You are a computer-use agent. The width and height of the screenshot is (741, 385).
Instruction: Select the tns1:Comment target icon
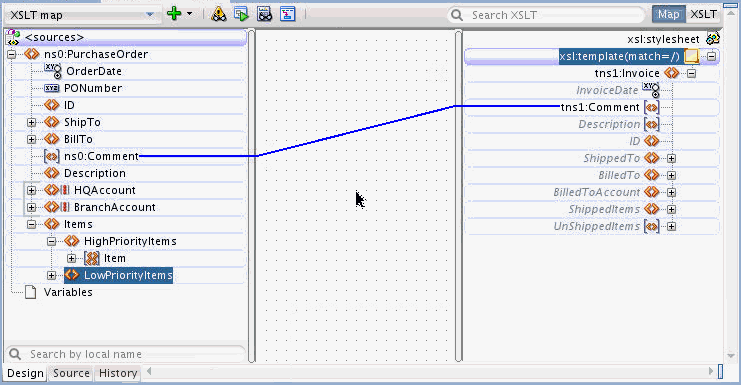pos(652,107)
